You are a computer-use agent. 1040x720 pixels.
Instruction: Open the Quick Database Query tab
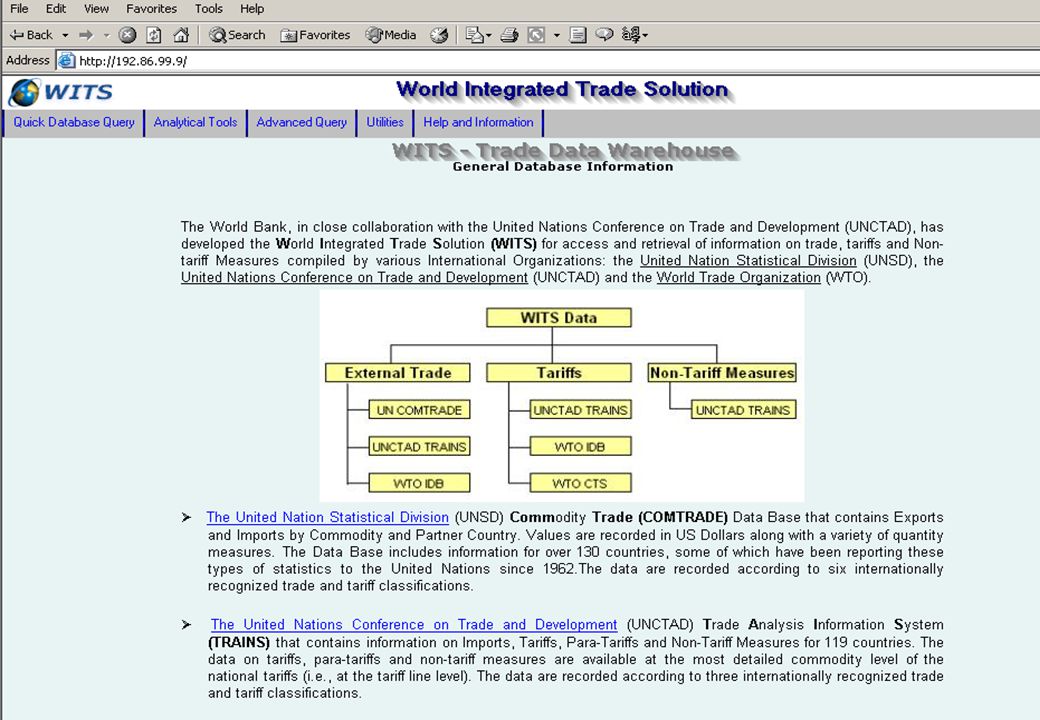(x=74, y=123)
